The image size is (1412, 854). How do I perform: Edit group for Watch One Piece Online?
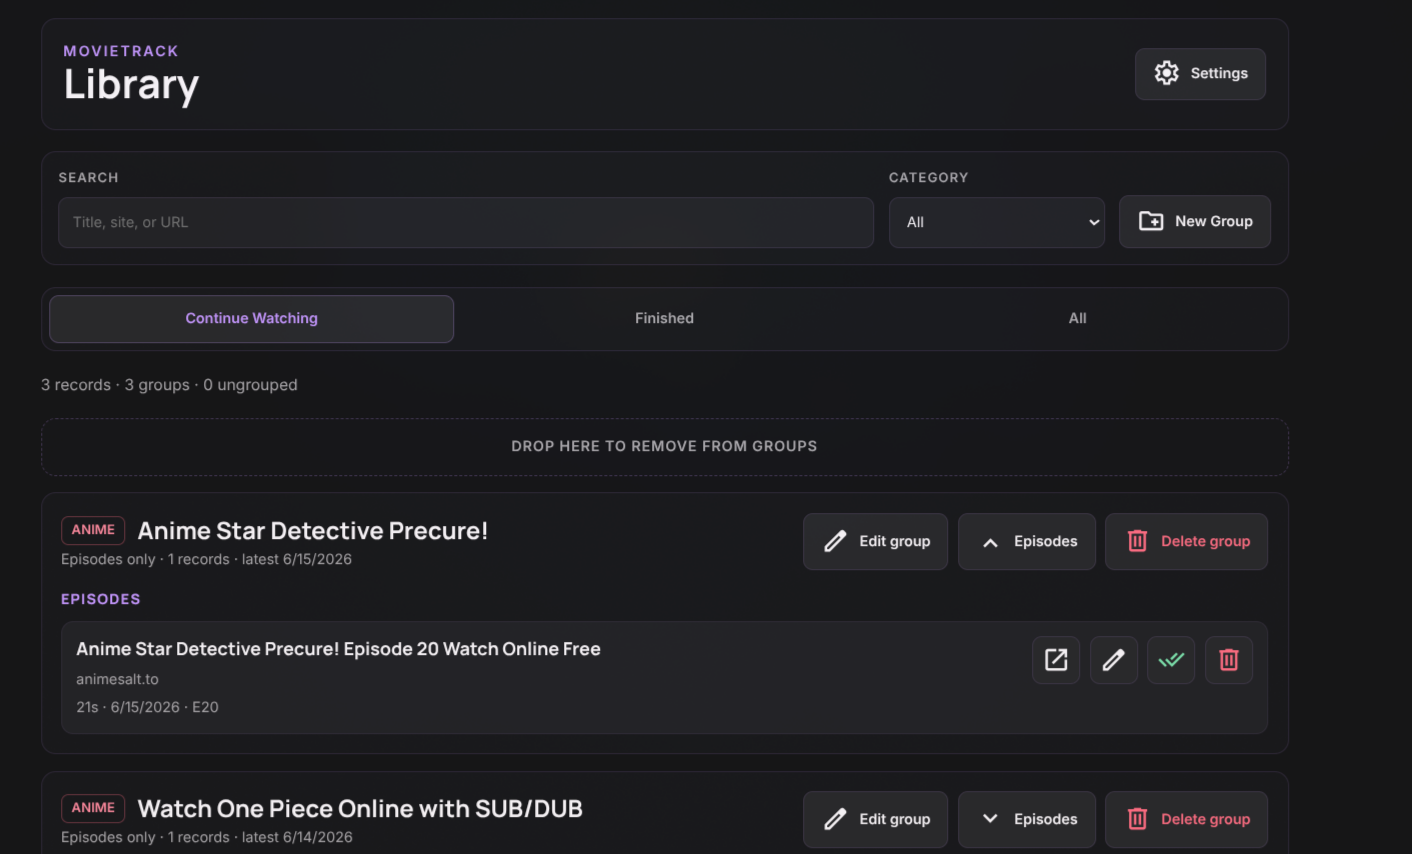(875, 820)
